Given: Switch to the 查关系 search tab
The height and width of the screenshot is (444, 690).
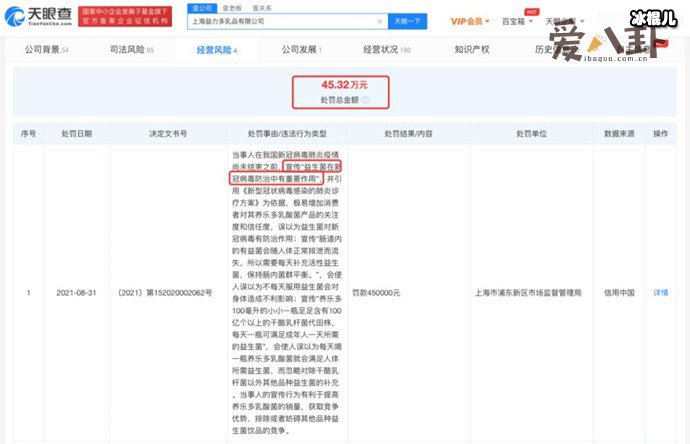Looking at the screenshot, I should [x=262, y=8].
